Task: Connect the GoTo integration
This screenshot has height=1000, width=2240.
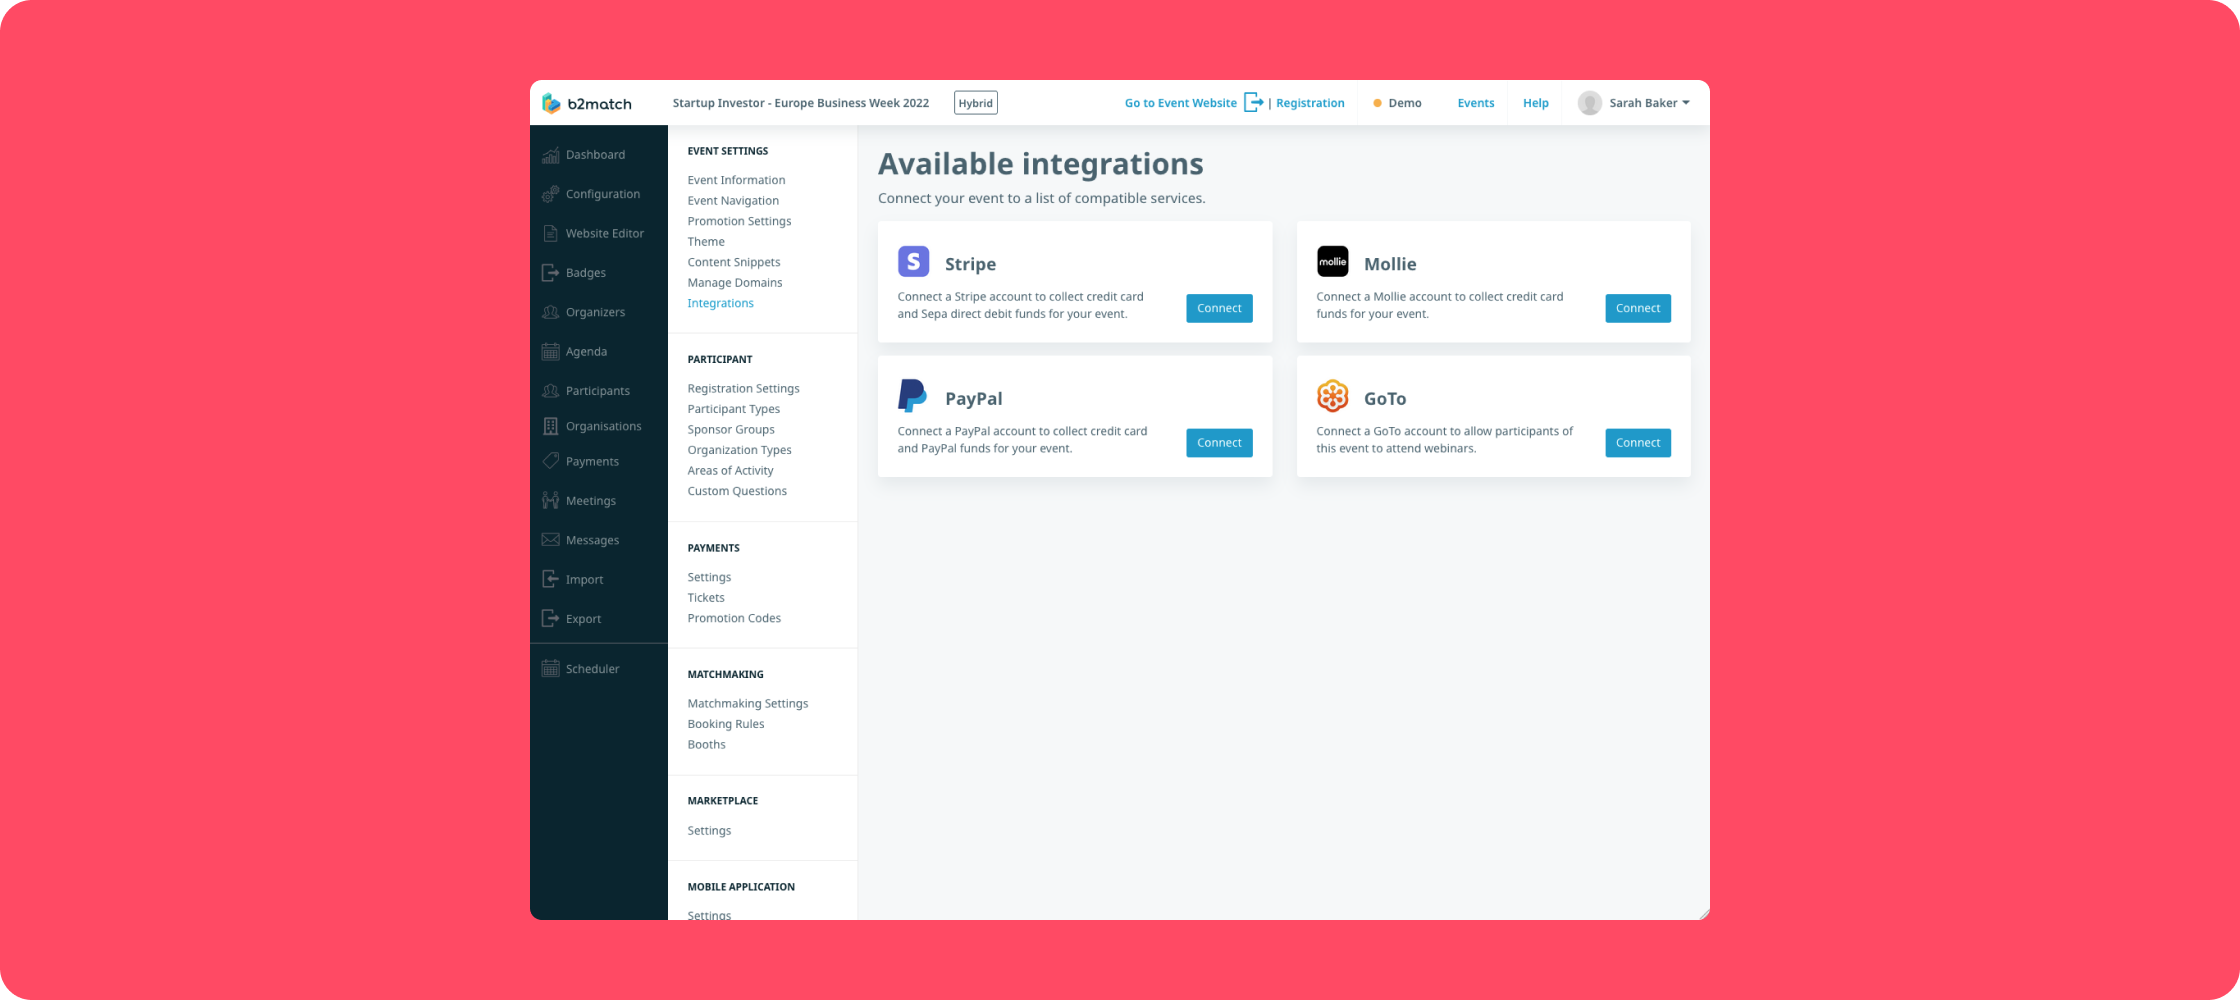Action: pos(1638,443)
